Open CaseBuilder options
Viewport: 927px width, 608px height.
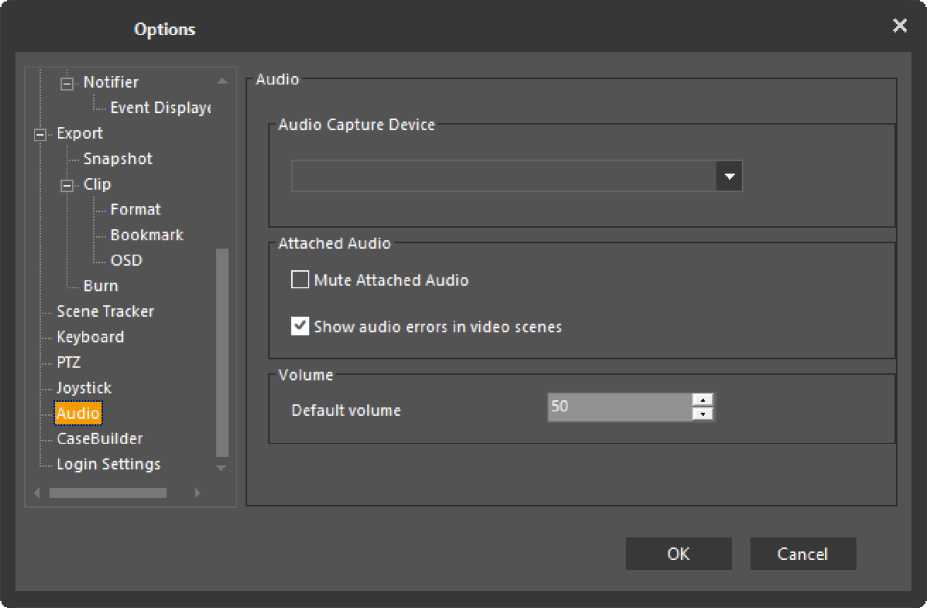pos(99,439)
